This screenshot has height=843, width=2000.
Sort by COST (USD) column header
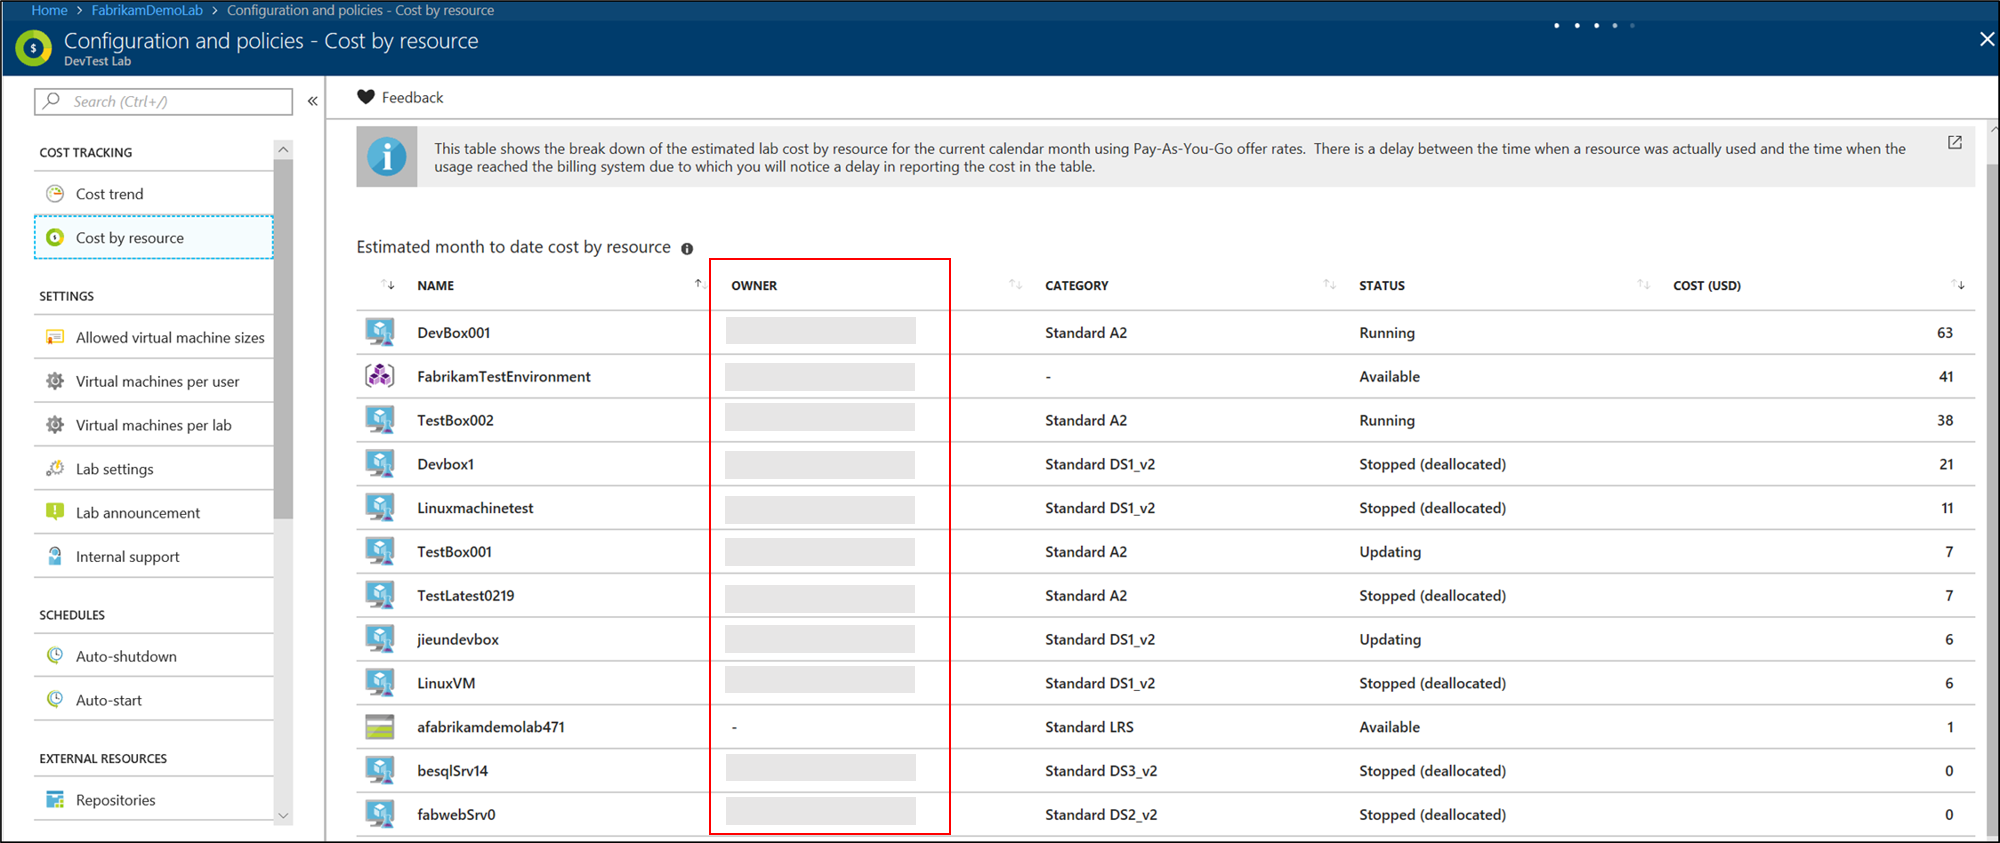tap(1707, 286)
